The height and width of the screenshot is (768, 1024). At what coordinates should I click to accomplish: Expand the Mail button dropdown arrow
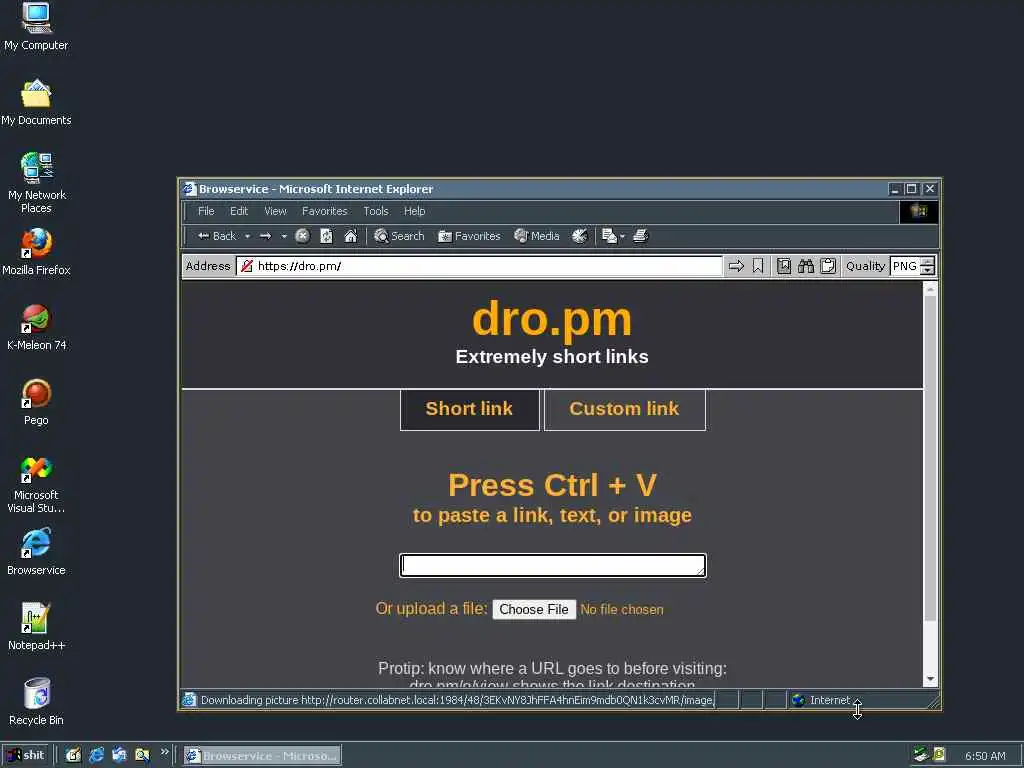pyautogui.click(x=622, y=236)
